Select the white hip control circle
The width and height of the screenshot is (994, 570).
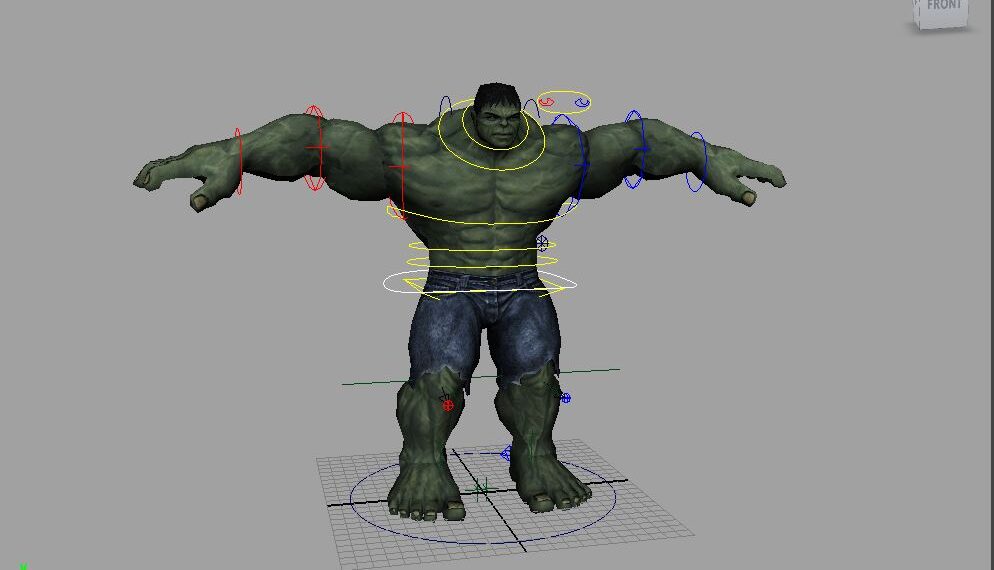pos(480,282)
